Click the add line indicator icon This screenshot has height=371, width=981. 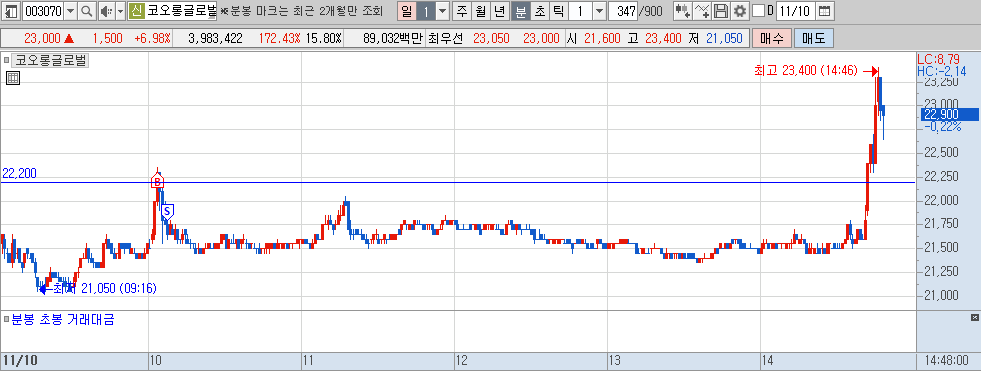703,11
